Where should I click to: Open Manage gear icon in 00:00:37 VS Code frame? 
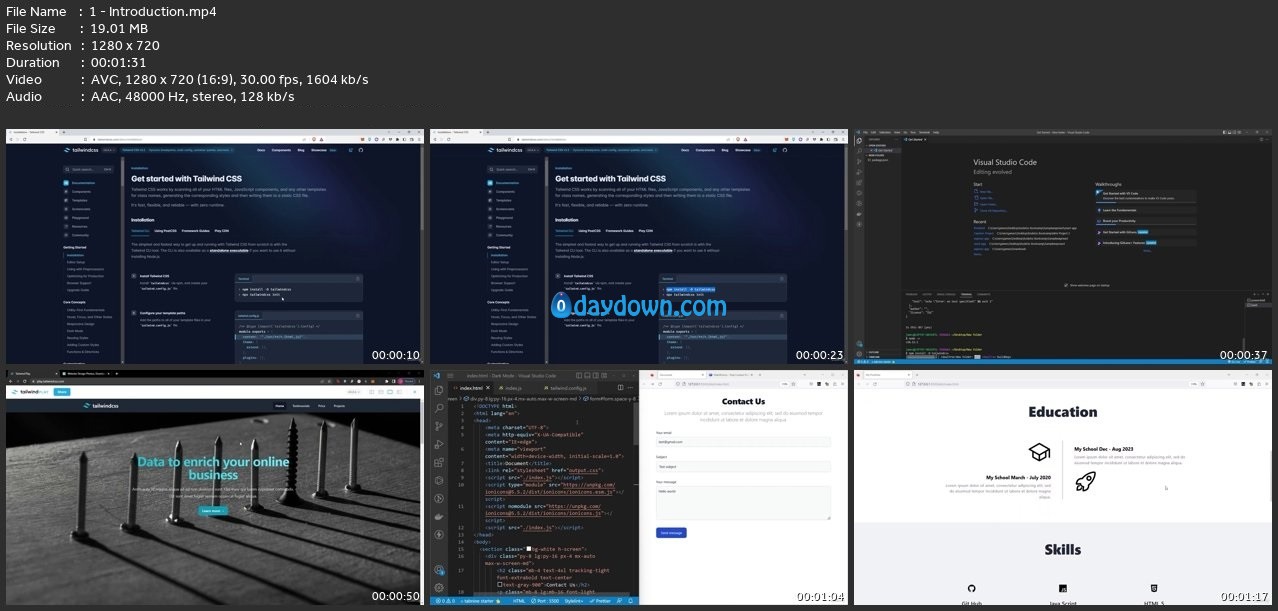(861, 352)
